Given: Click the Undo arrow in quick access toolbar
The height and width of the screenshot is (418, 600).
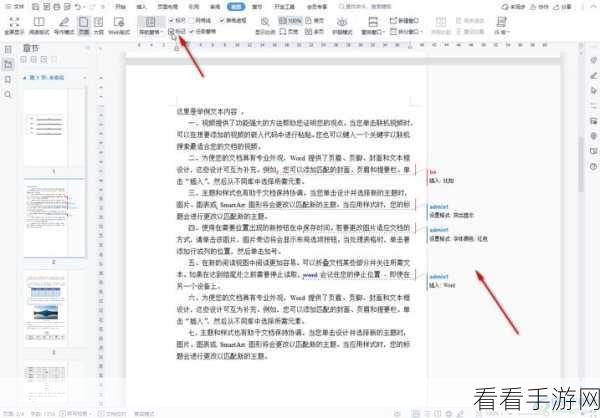Looking at the screenshot, I should pos(78,7).
